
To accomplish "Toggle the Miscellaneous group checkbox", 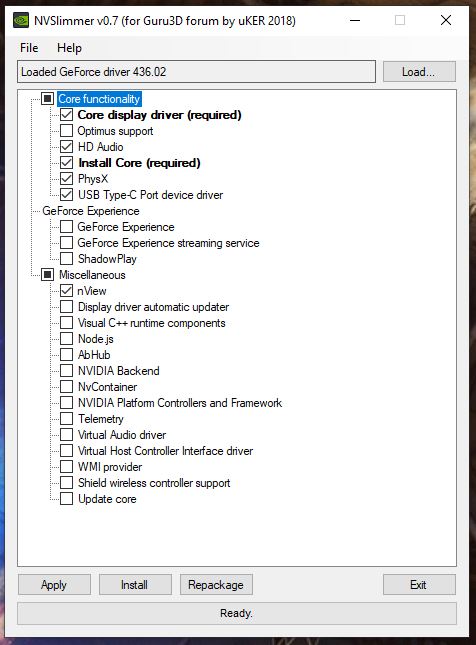I will pos(48,275).
